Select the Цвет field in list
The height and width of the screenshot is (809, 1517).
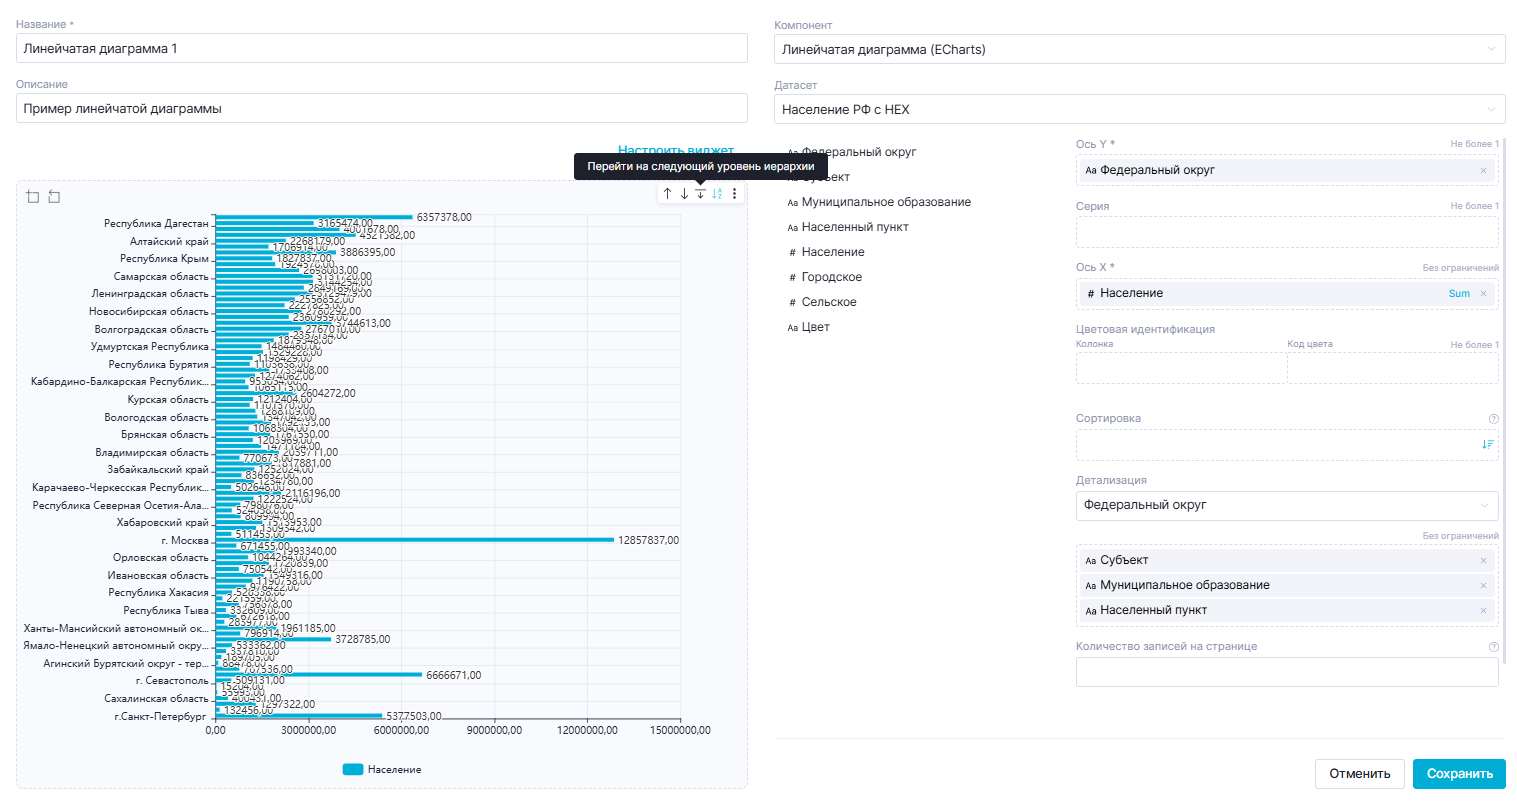(x=815, y=327)
